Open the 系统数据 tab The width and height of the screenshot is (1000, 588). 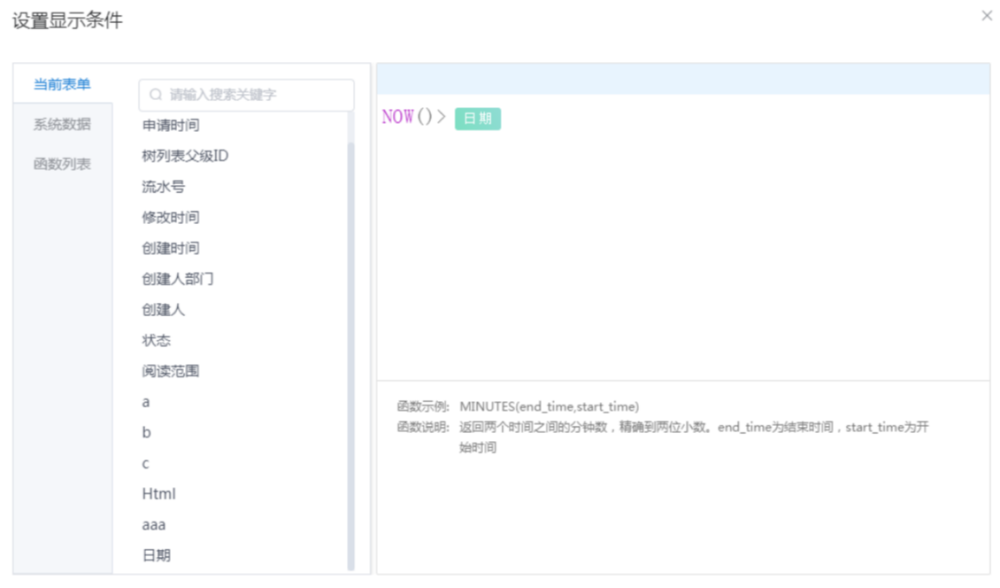(62, 124)
